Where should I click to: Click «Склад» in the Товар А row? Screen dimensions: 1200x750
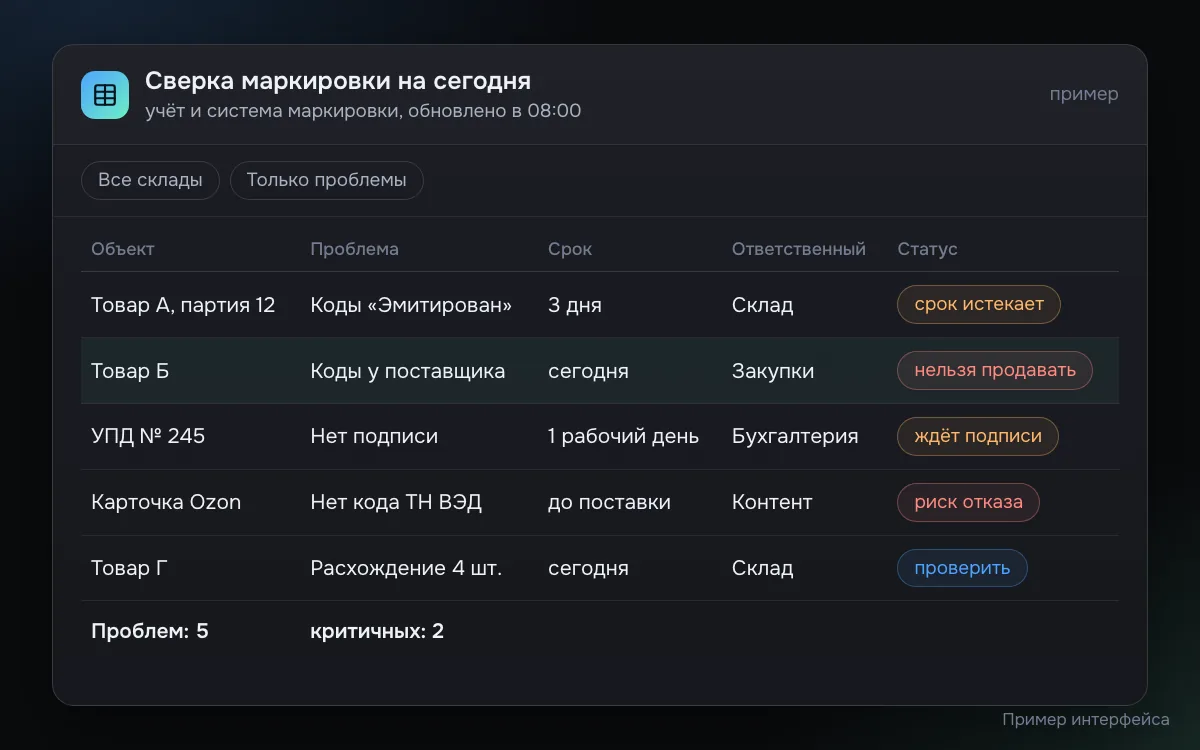(763, 305)
